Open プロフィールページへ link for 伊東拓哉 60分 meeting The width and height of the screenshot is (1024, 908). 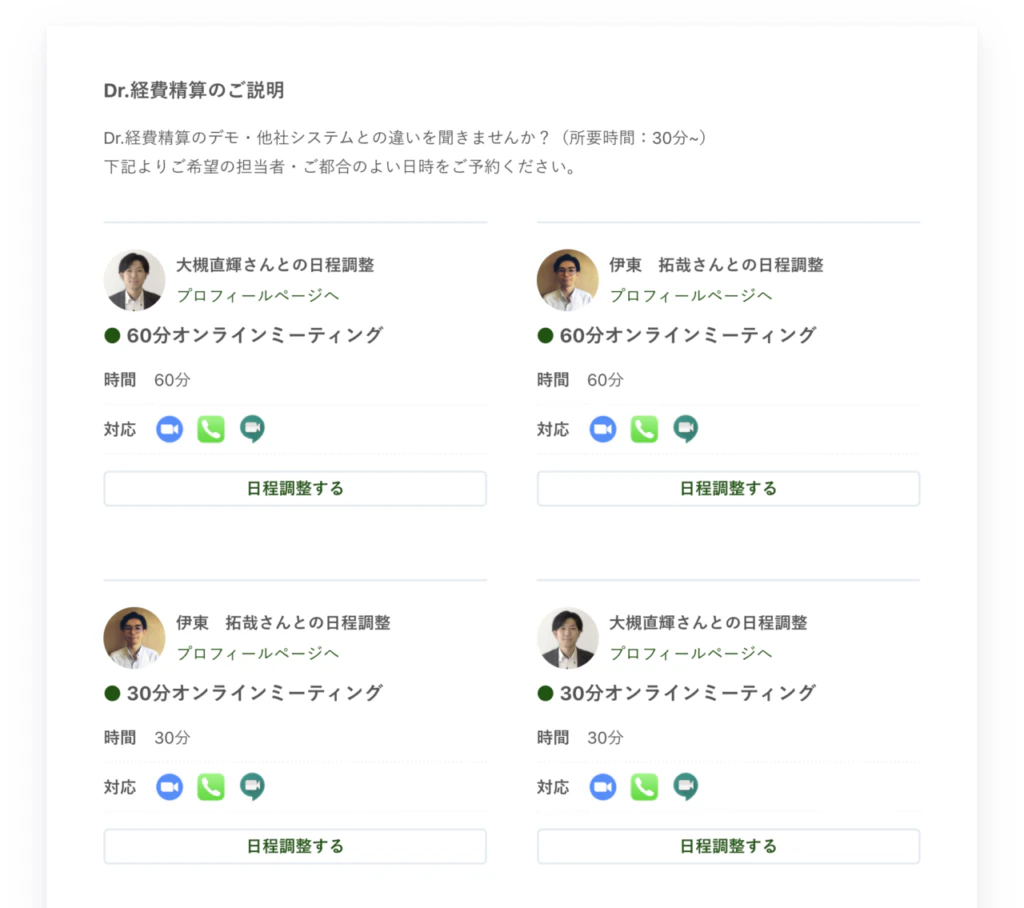click(690, 296)
